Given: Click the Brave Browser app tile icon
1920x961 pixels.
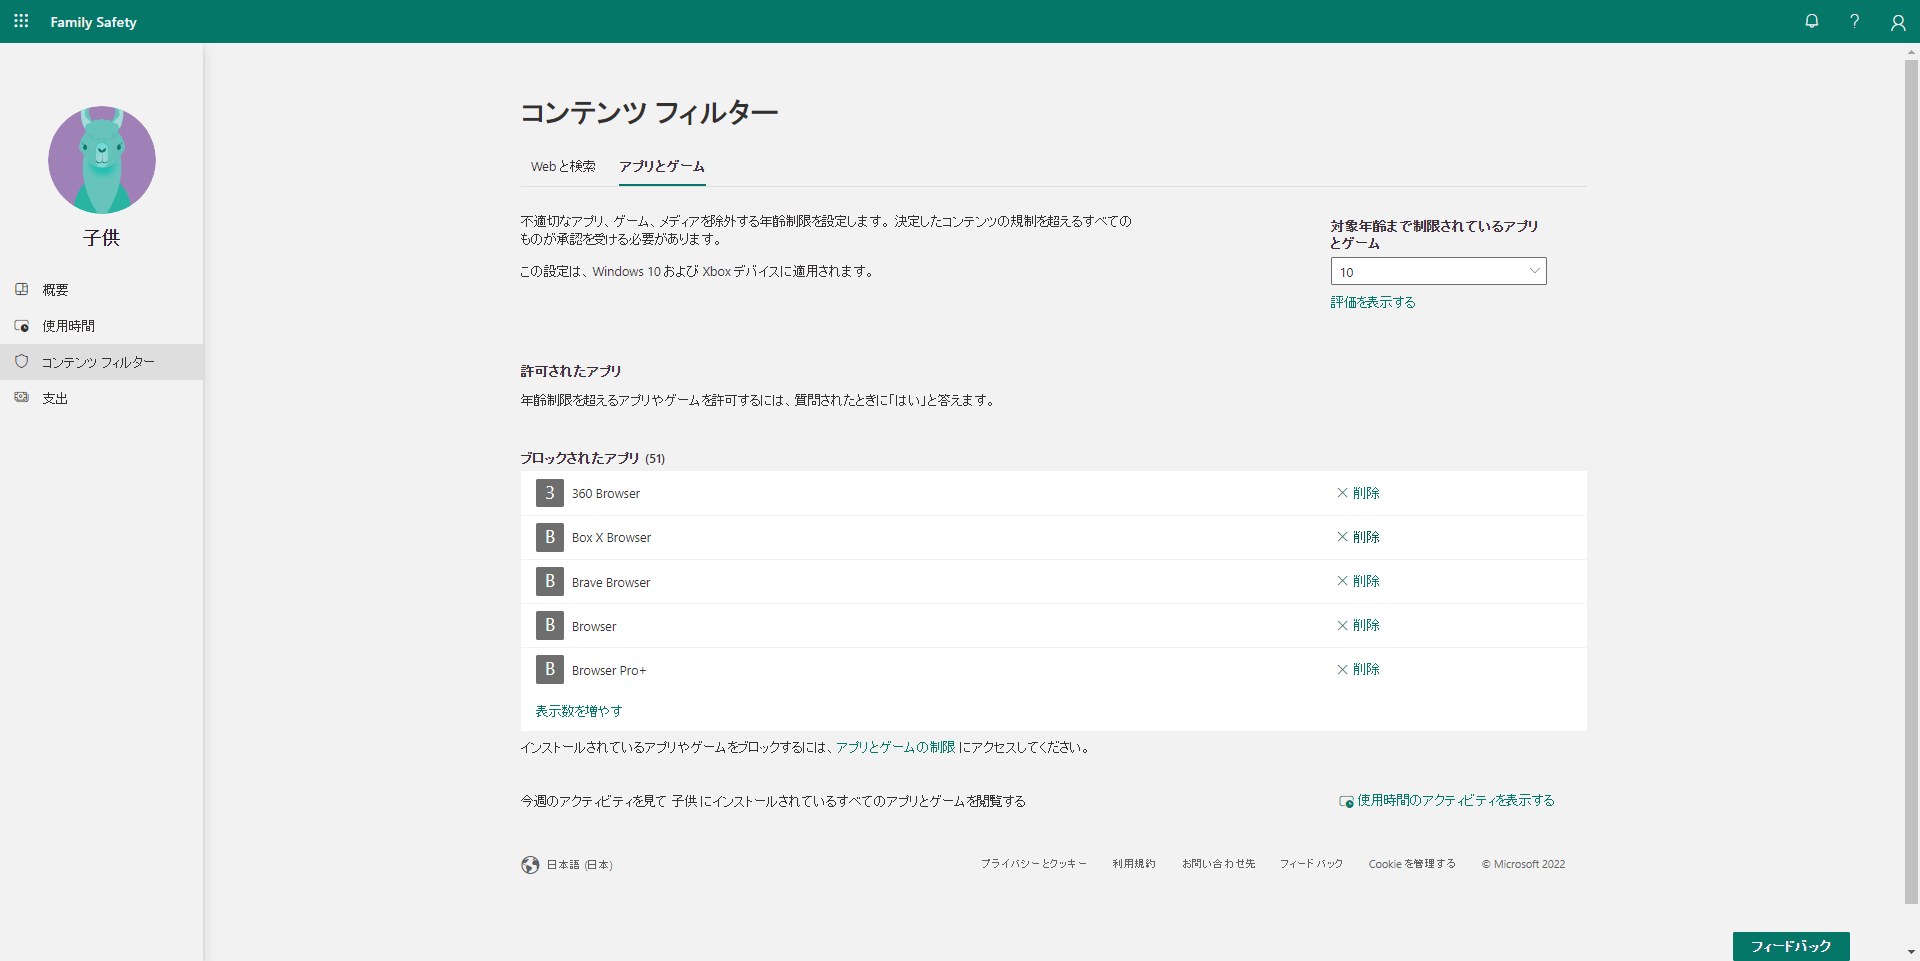Looking at the screenshot, I should (549, 581).
